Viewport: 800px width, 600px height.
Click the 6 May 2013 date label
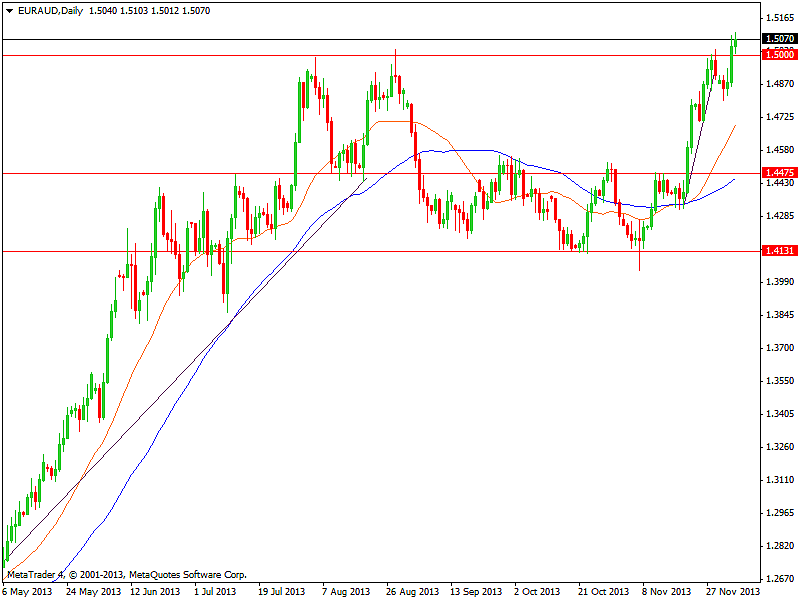tap(29, 591)
